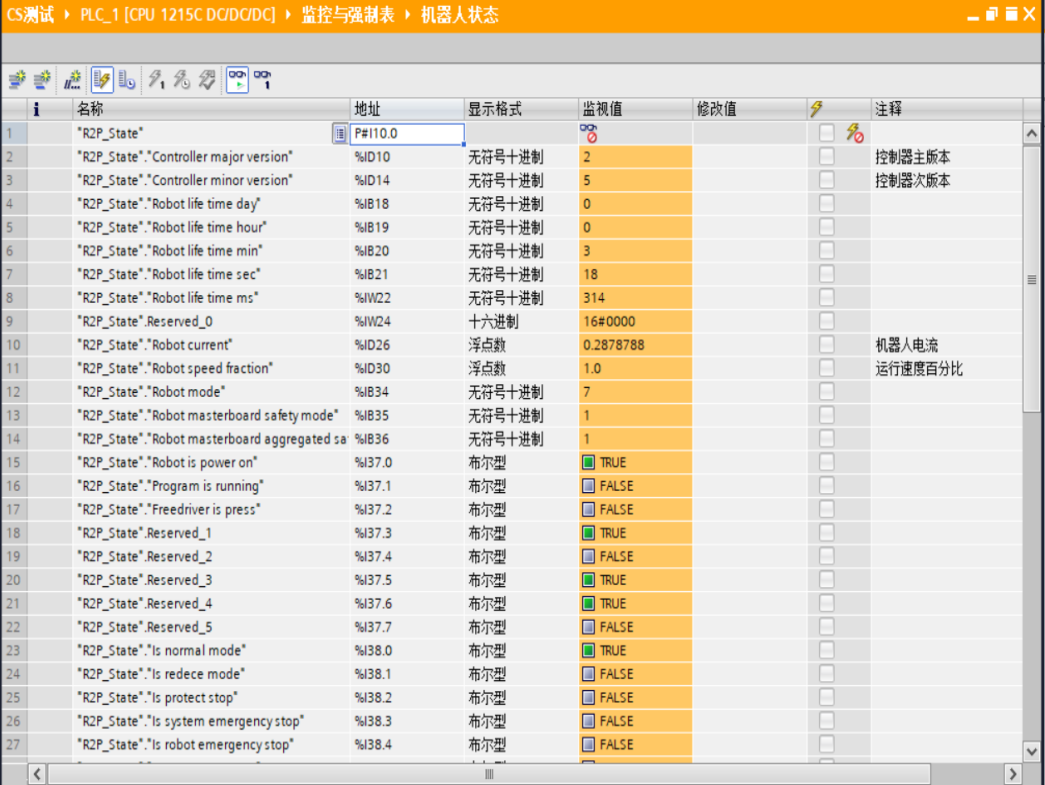Tick the modify checkbox for Robot current row

click(826, 345)
